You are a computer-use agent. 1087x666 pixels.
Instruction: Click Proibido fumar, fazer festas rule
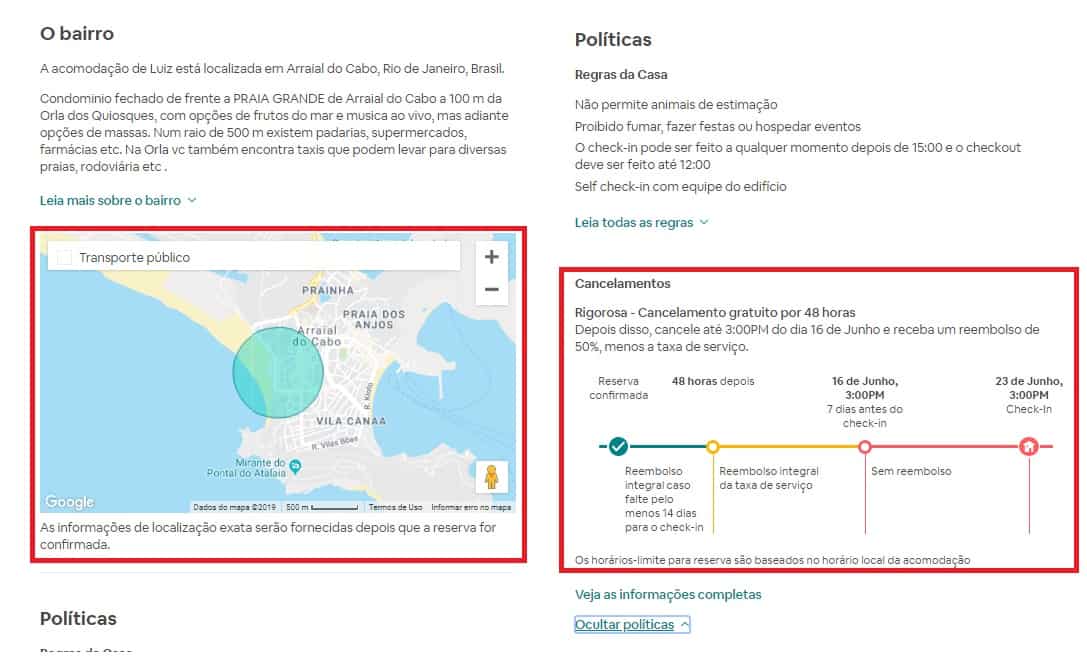pyautogui.click(x=718, y=127)
